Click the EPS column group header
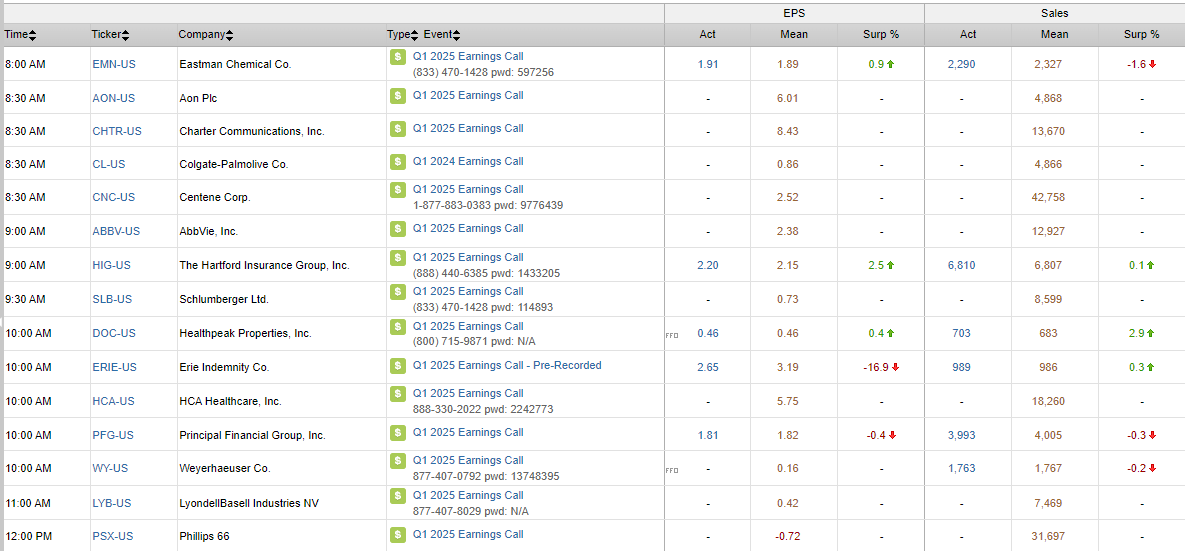The height and width of the screenshot is (551, 1185). [x=794, y=14]
